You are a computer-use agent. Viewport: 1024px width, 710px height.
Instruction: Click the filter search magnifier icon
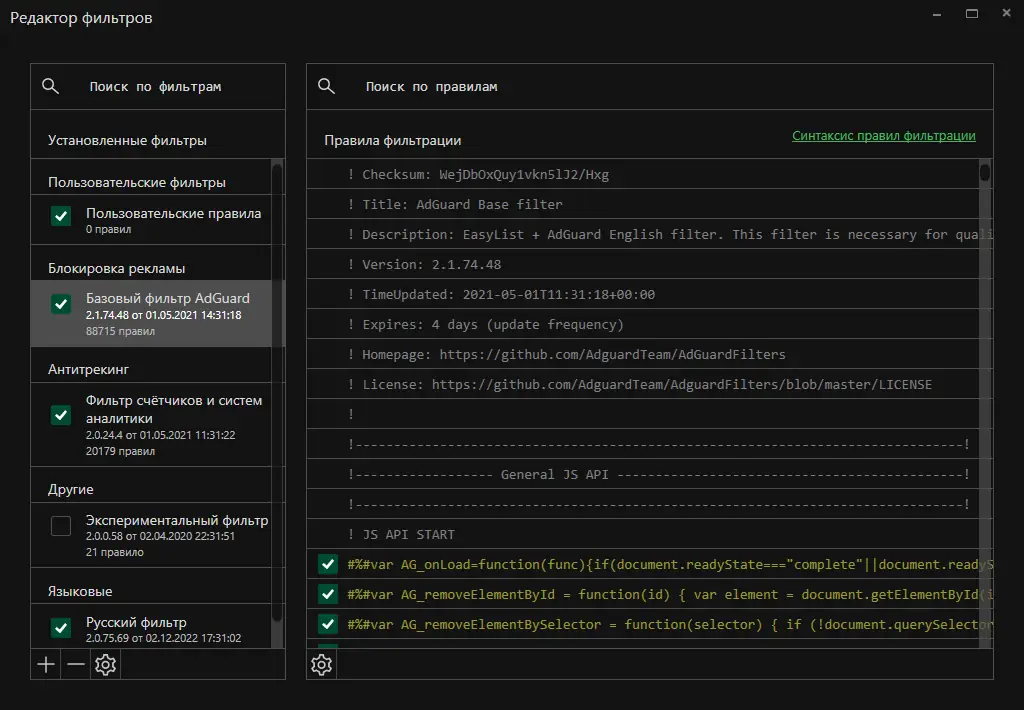click(x=51, y=87)
